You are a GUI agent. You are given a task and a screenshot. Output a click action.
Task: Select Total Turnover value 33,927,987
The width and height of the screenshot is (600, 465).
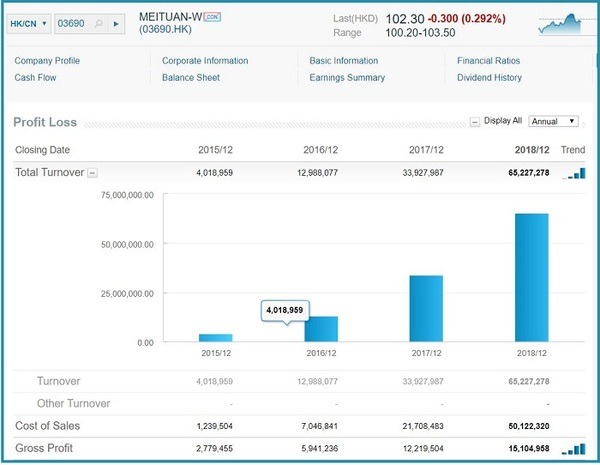tap(423, 173)
